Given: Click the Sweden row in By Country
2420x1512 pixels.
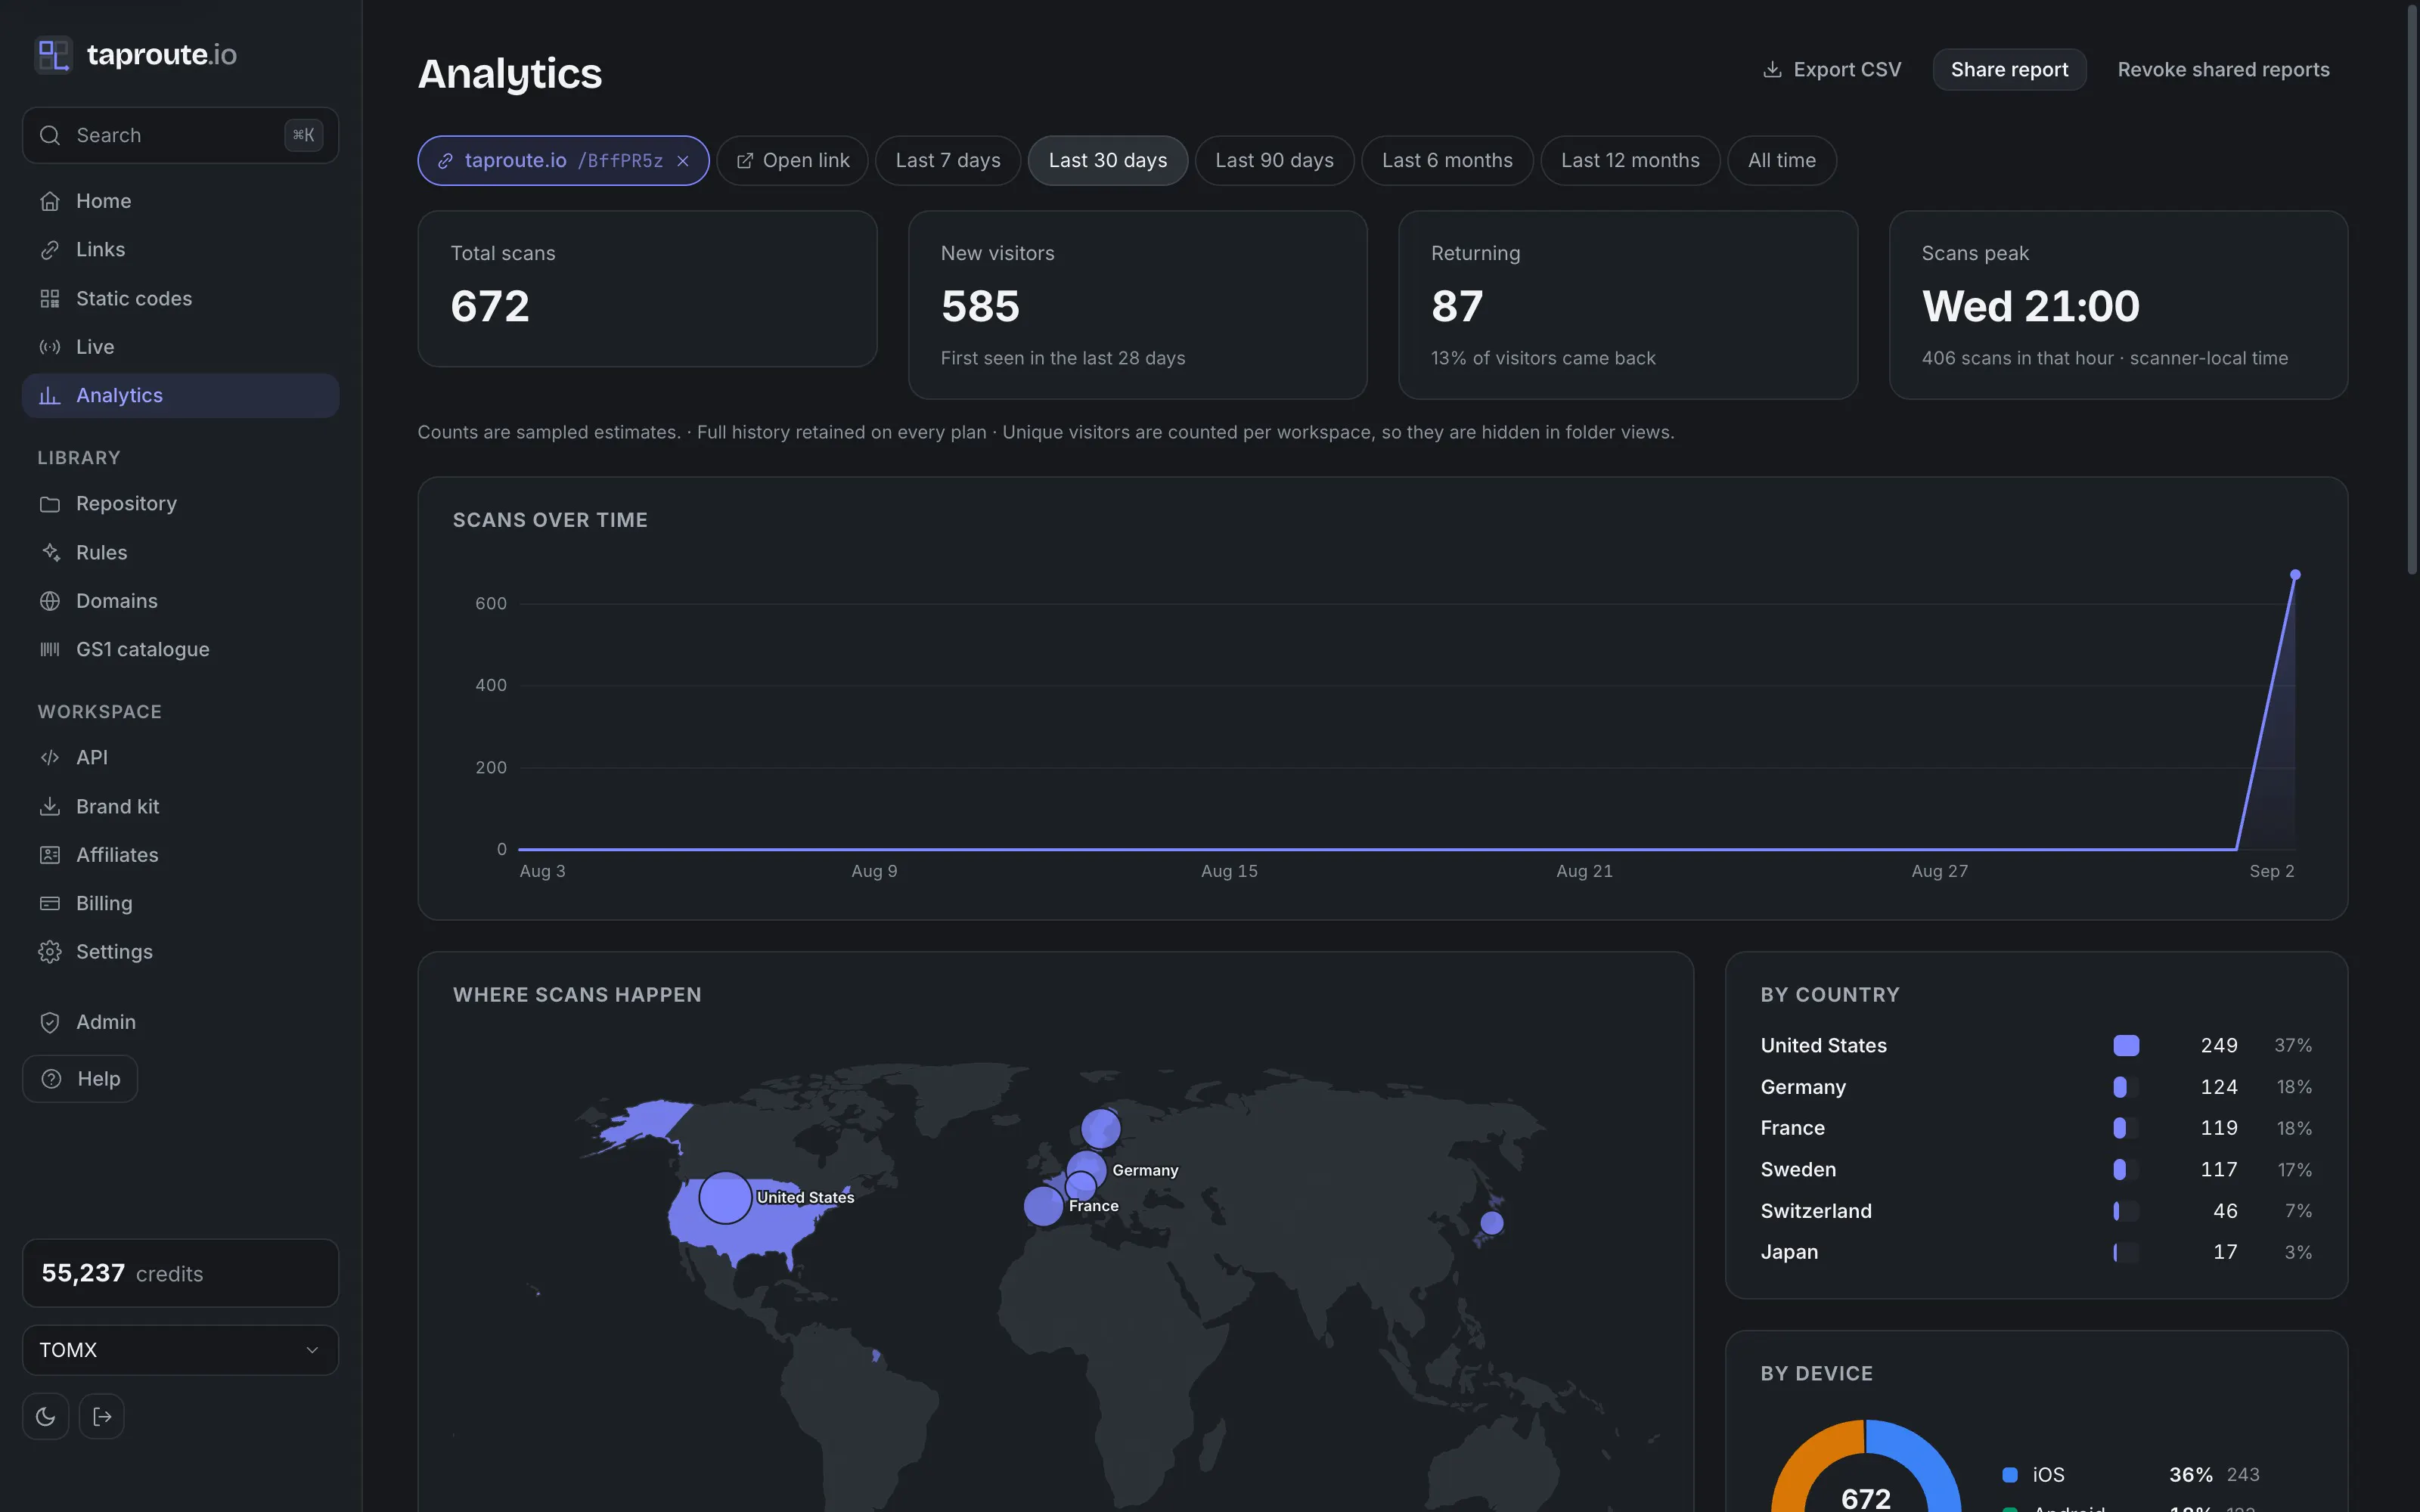Looking at the screenshot, I should (x=2036, y=1170).
